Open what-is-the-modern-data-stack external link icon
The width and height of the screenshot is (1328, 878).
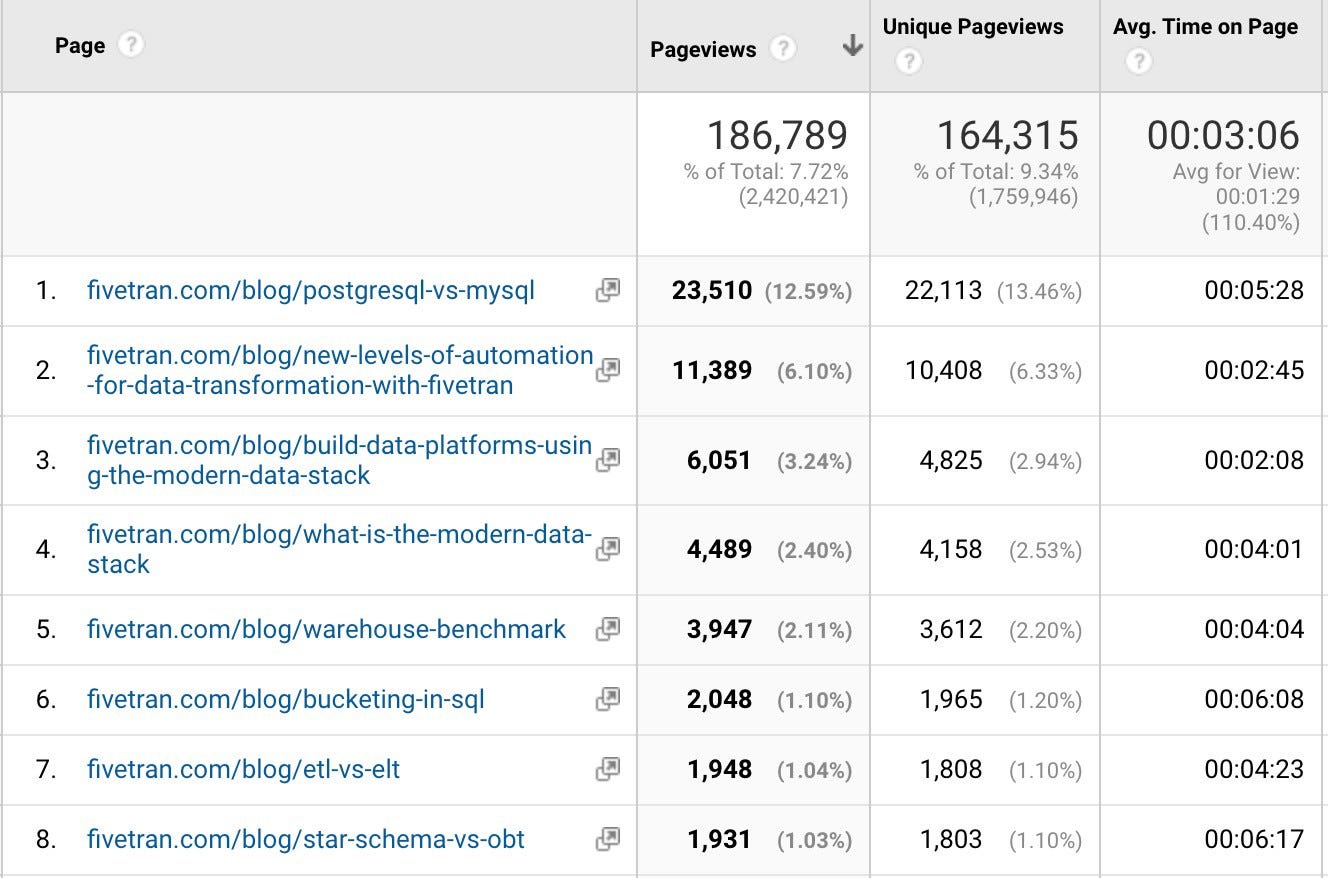(x=607, y=548)
